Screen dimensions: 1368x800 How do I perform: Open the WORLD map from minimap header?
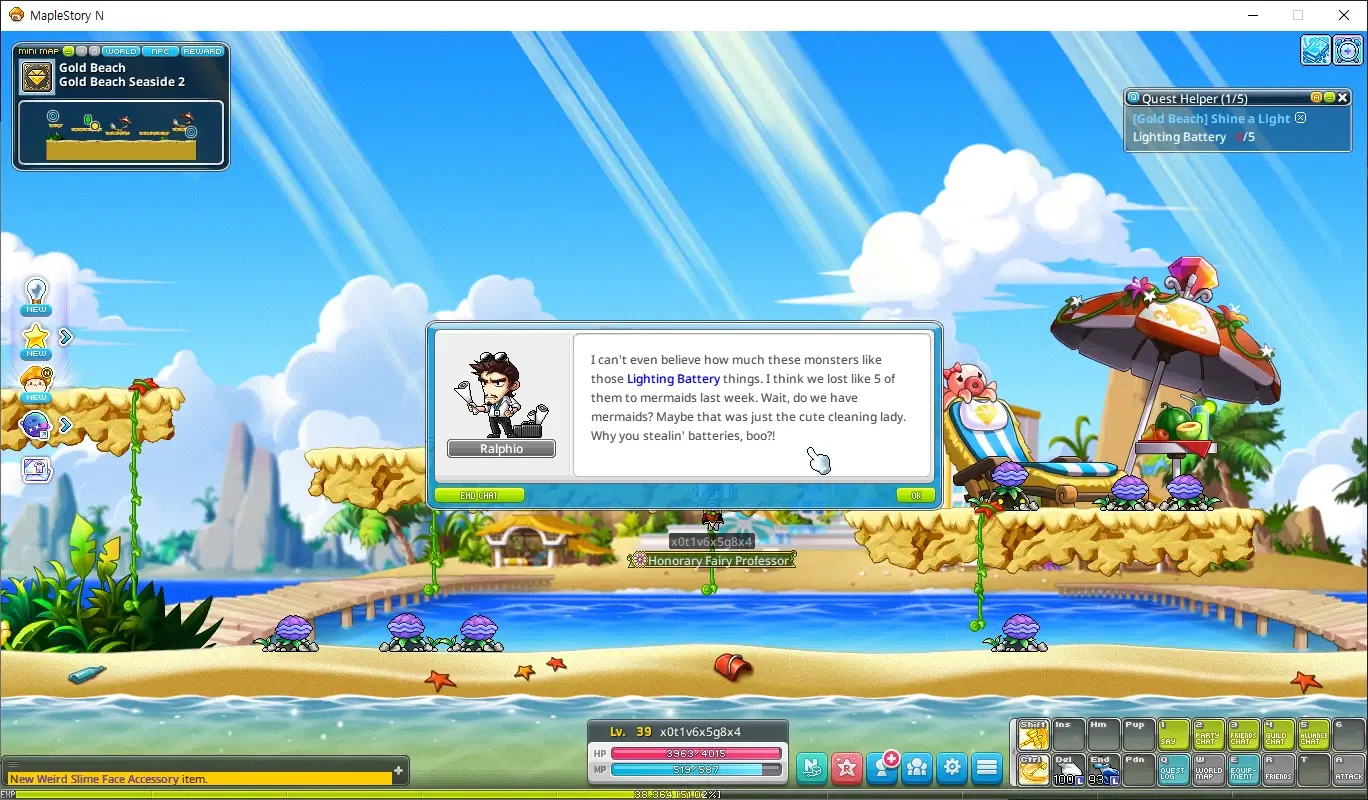121,51
